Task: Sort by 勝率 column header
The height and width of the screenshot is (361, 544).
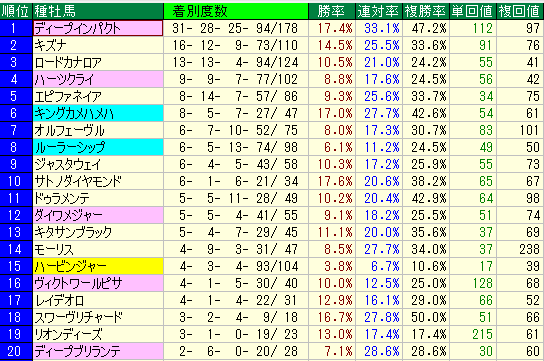Action: pos(332,11)
